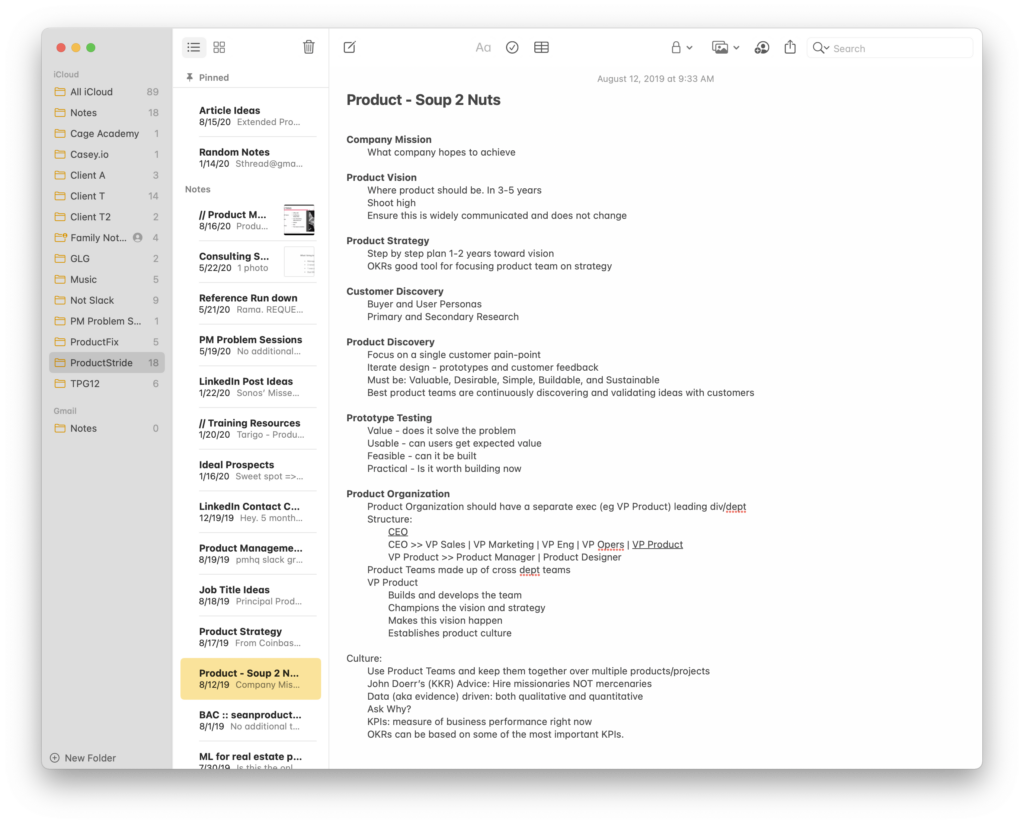Screen dimensions: 1024x824
Task: Switch to gallery view of notes
Action: 219,47
